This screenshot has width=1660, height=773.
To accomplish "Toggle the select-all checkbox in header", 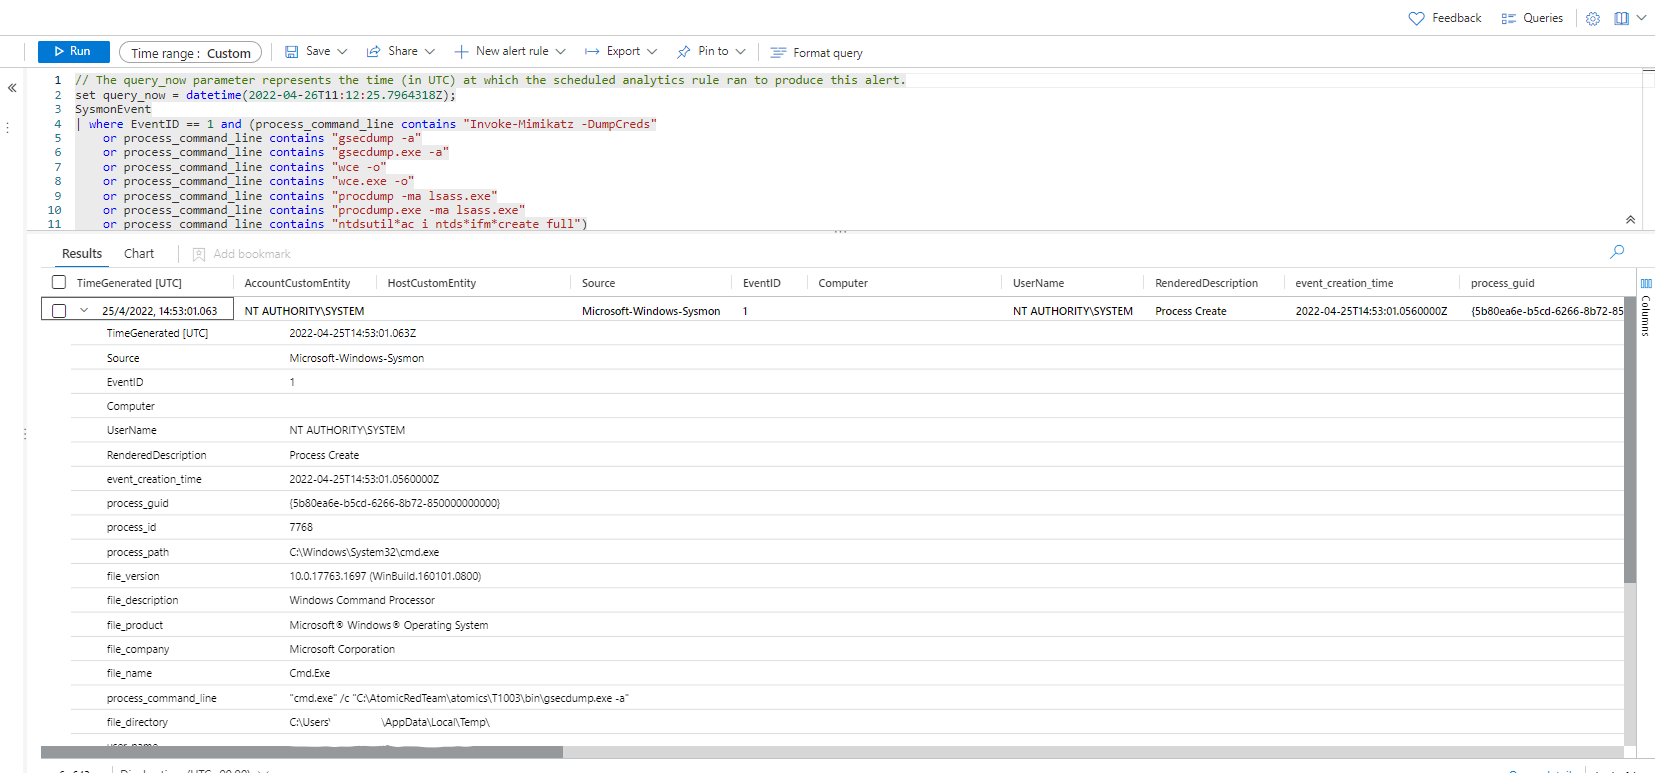I will pyautogui.click(x=59, y=283).
